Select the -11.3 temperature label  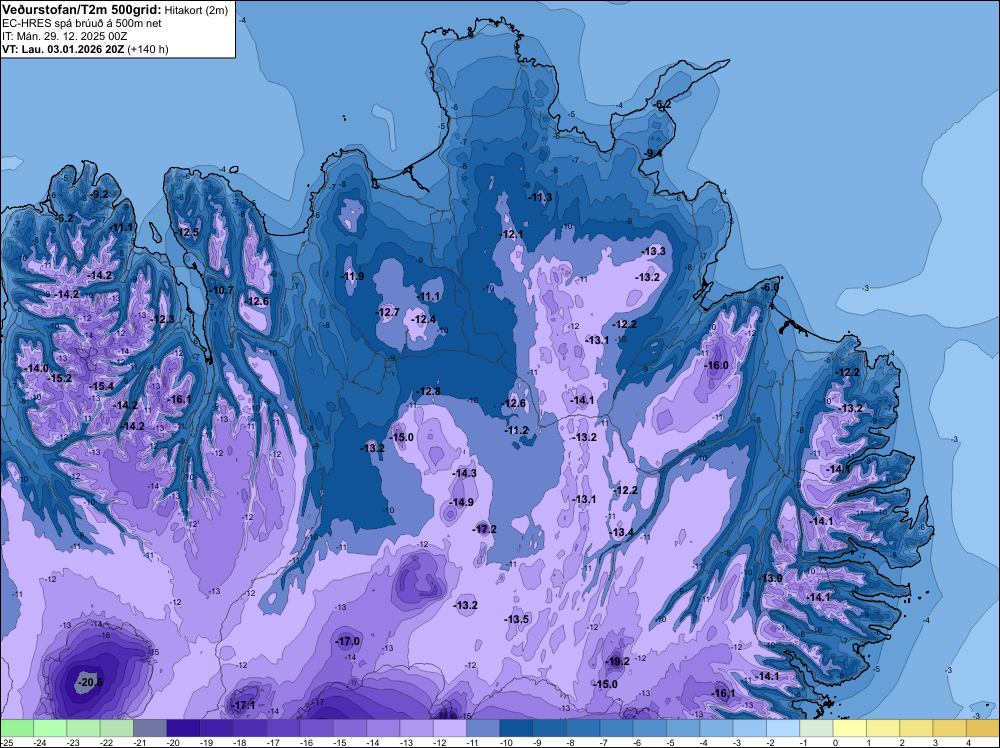(540, 197)
